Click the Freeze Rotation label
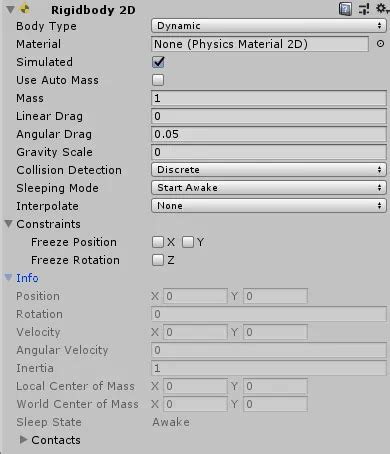The height and width of the screenshot is (454, 390). coord(75,260)
